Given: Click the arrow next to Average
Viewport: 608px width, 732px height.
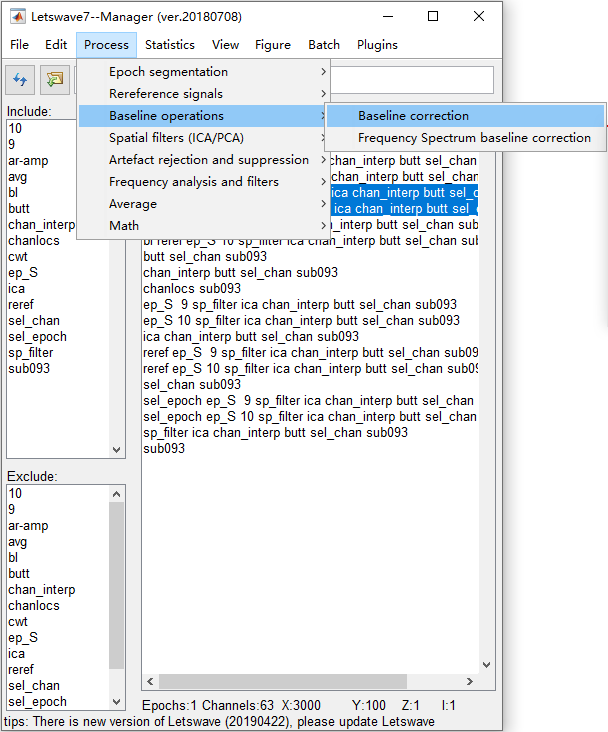Looking at the screenshot, I should tap(323, 204).
